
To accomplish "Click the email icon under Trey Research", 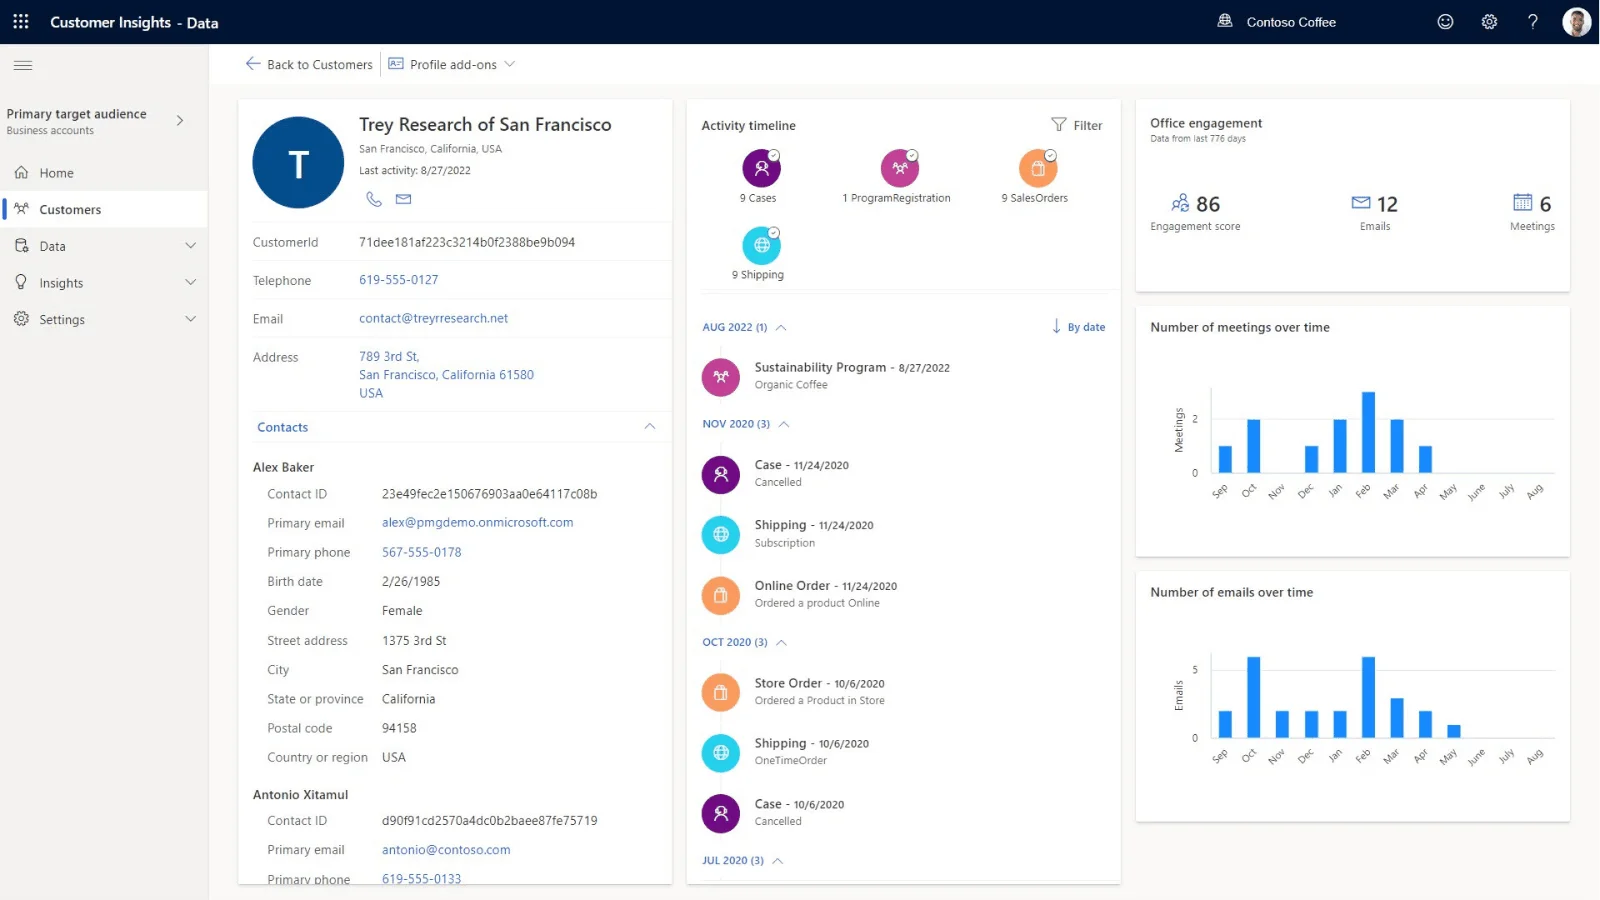I will [x=403, y=199].
